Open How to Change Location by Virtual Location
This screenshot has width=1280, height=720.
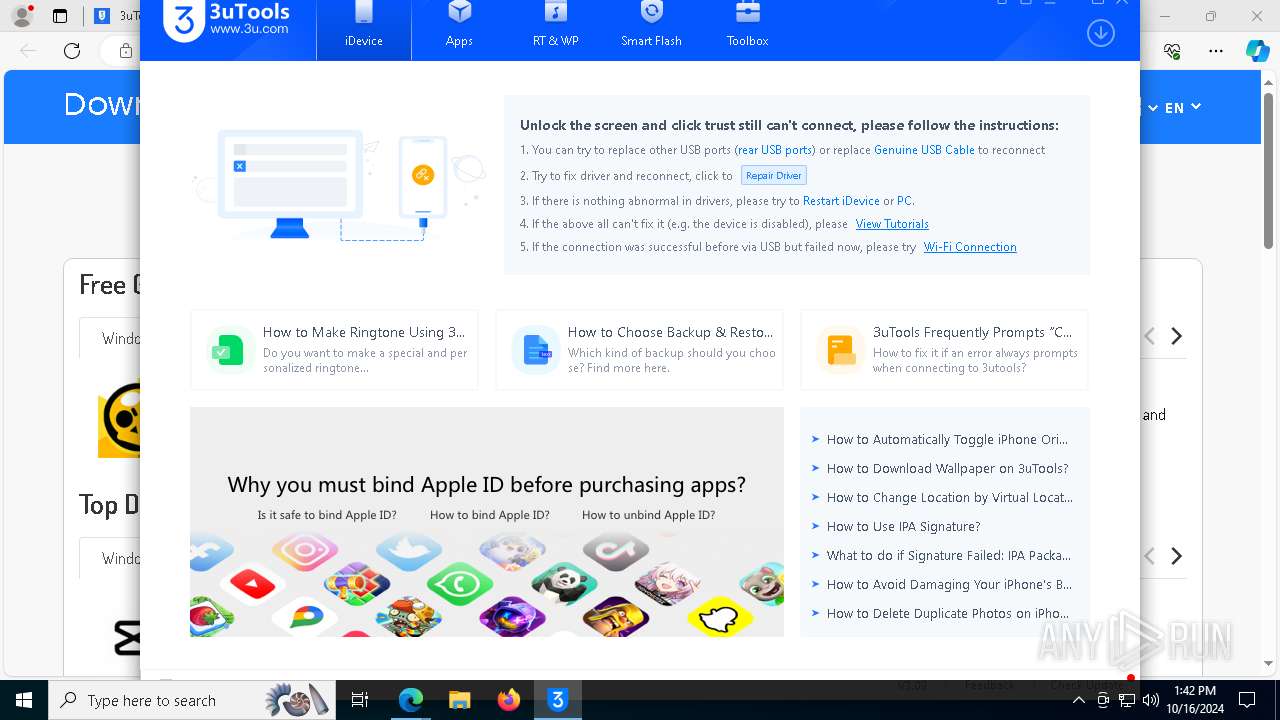tap(948, 497)
